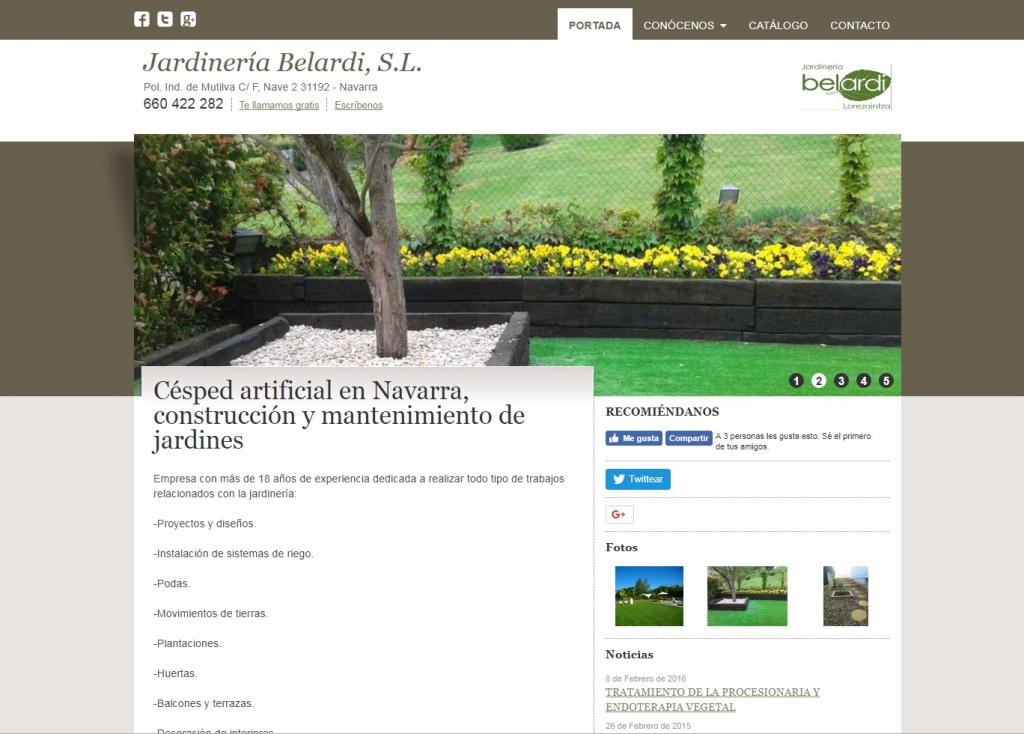Go to slide 3 of the carousel
The height and width of the screenshot is (734, 1024).
tap(841, 381)
